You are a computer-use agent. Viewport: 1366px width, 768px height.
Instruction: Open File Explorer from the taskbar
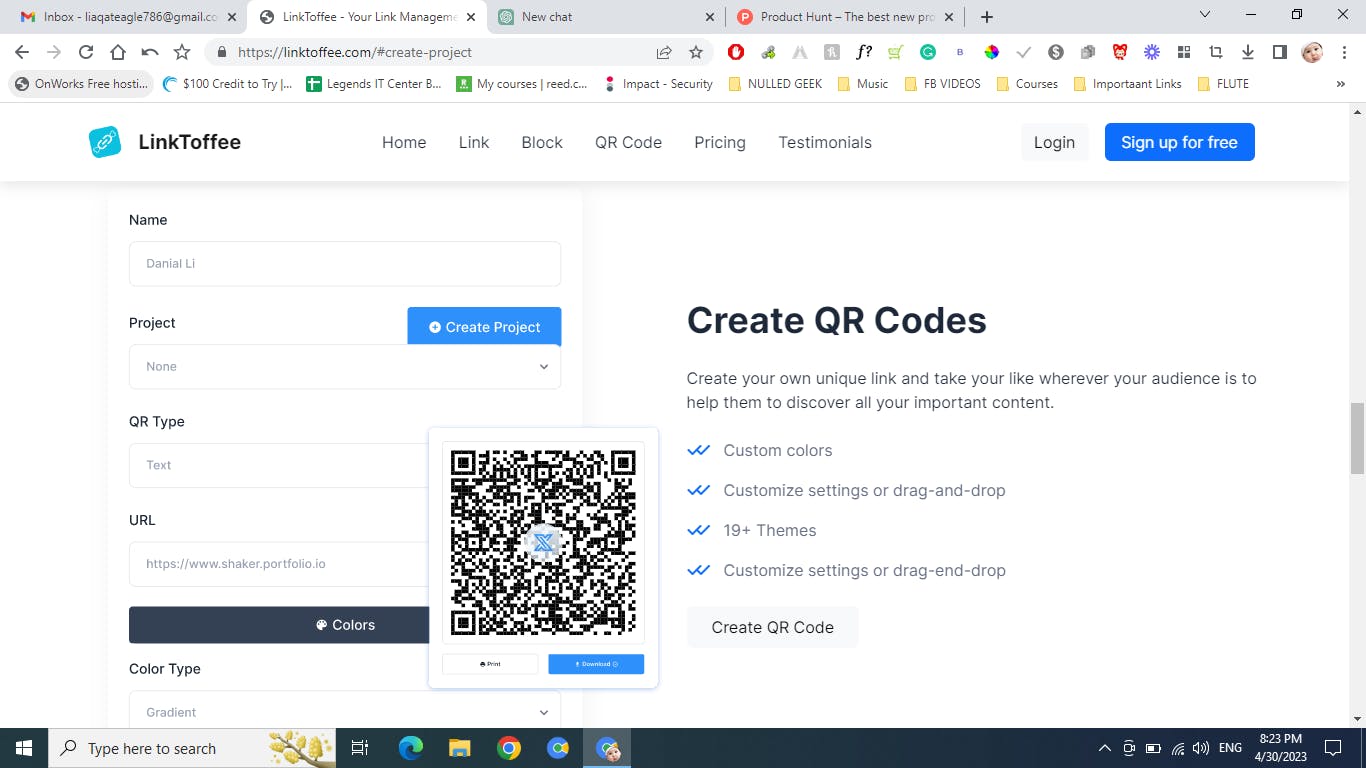click(x=459, y=748)
